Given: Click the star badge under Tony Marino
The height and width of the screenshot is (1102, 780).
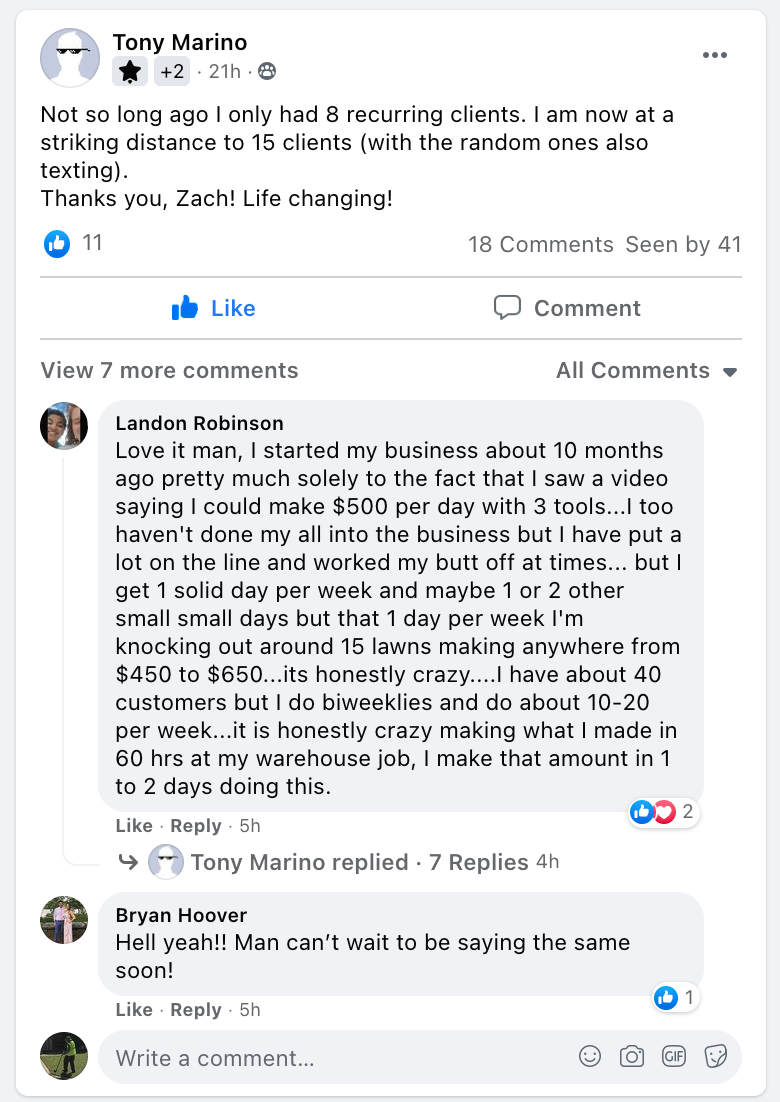Looking at the screenshot, I should pos(130,71).
